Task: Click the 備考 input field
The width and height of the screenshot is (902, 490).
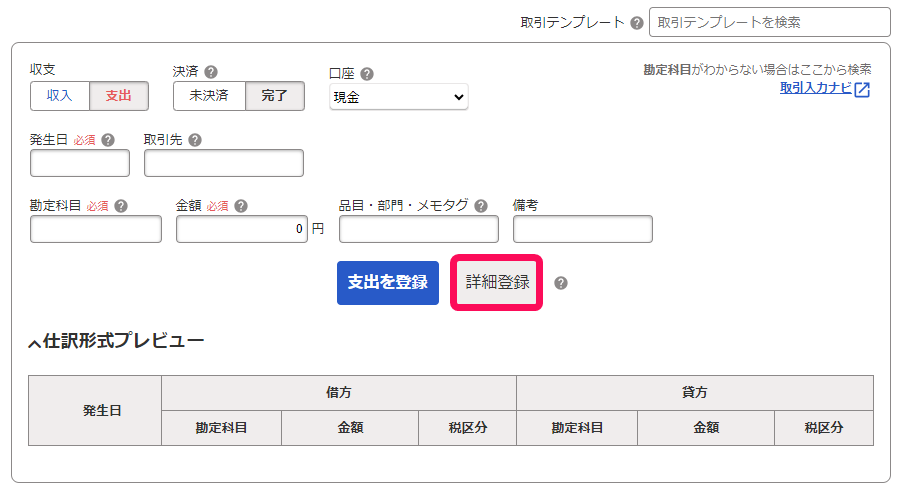Action: pos(582,229)
